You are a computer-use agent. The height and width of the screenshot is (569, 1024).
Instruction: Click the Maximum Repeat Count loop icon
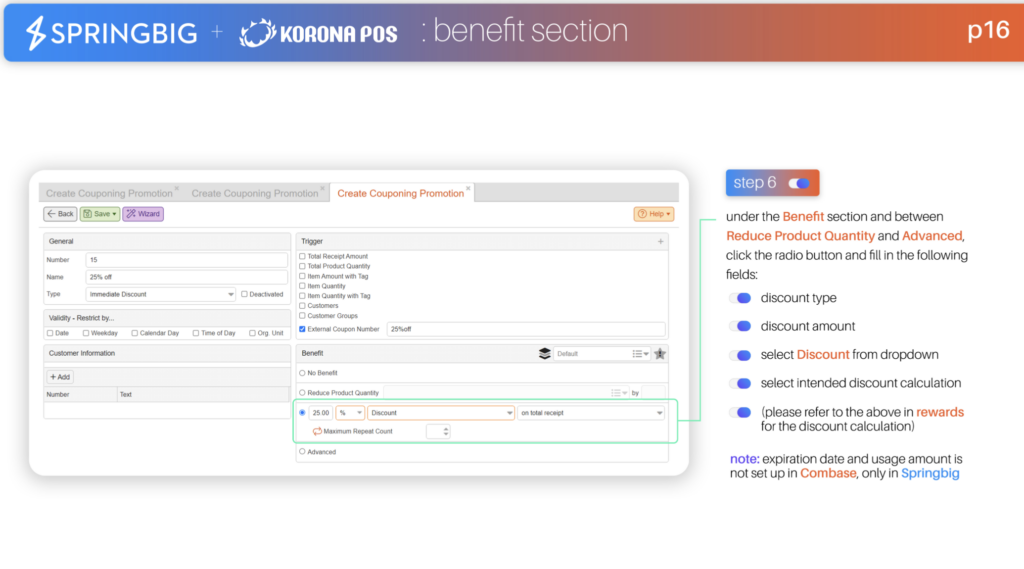(x=317, y=431)
